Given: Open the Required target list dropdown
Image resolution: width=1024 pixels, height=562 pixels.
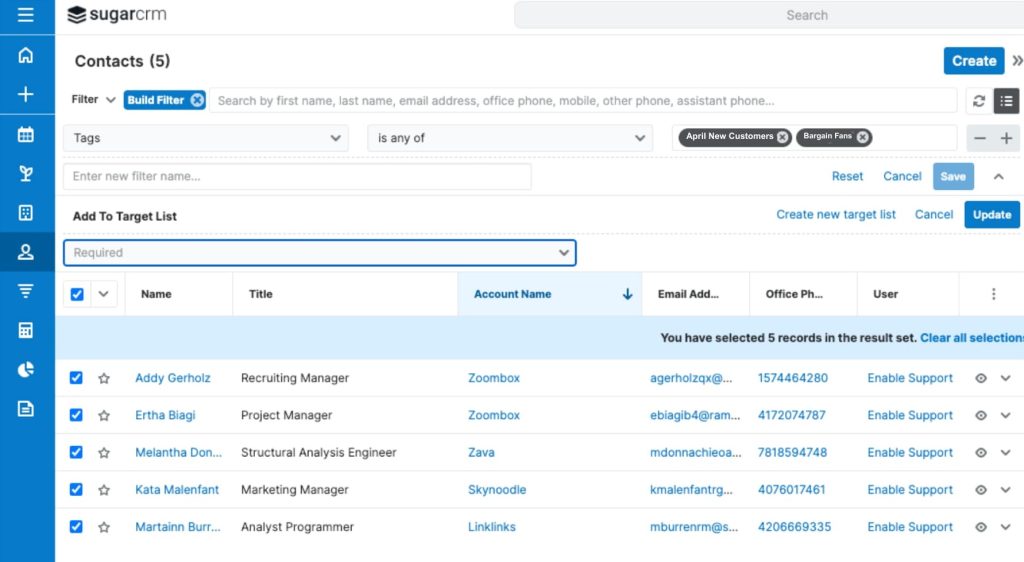Looking at the screenshot, I should pos(319,253).
